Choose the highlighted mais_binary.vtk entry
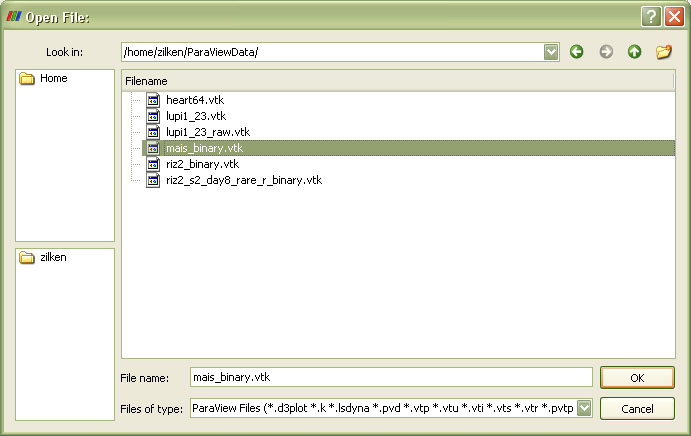The image size is (691, 436). coord(204,148)
